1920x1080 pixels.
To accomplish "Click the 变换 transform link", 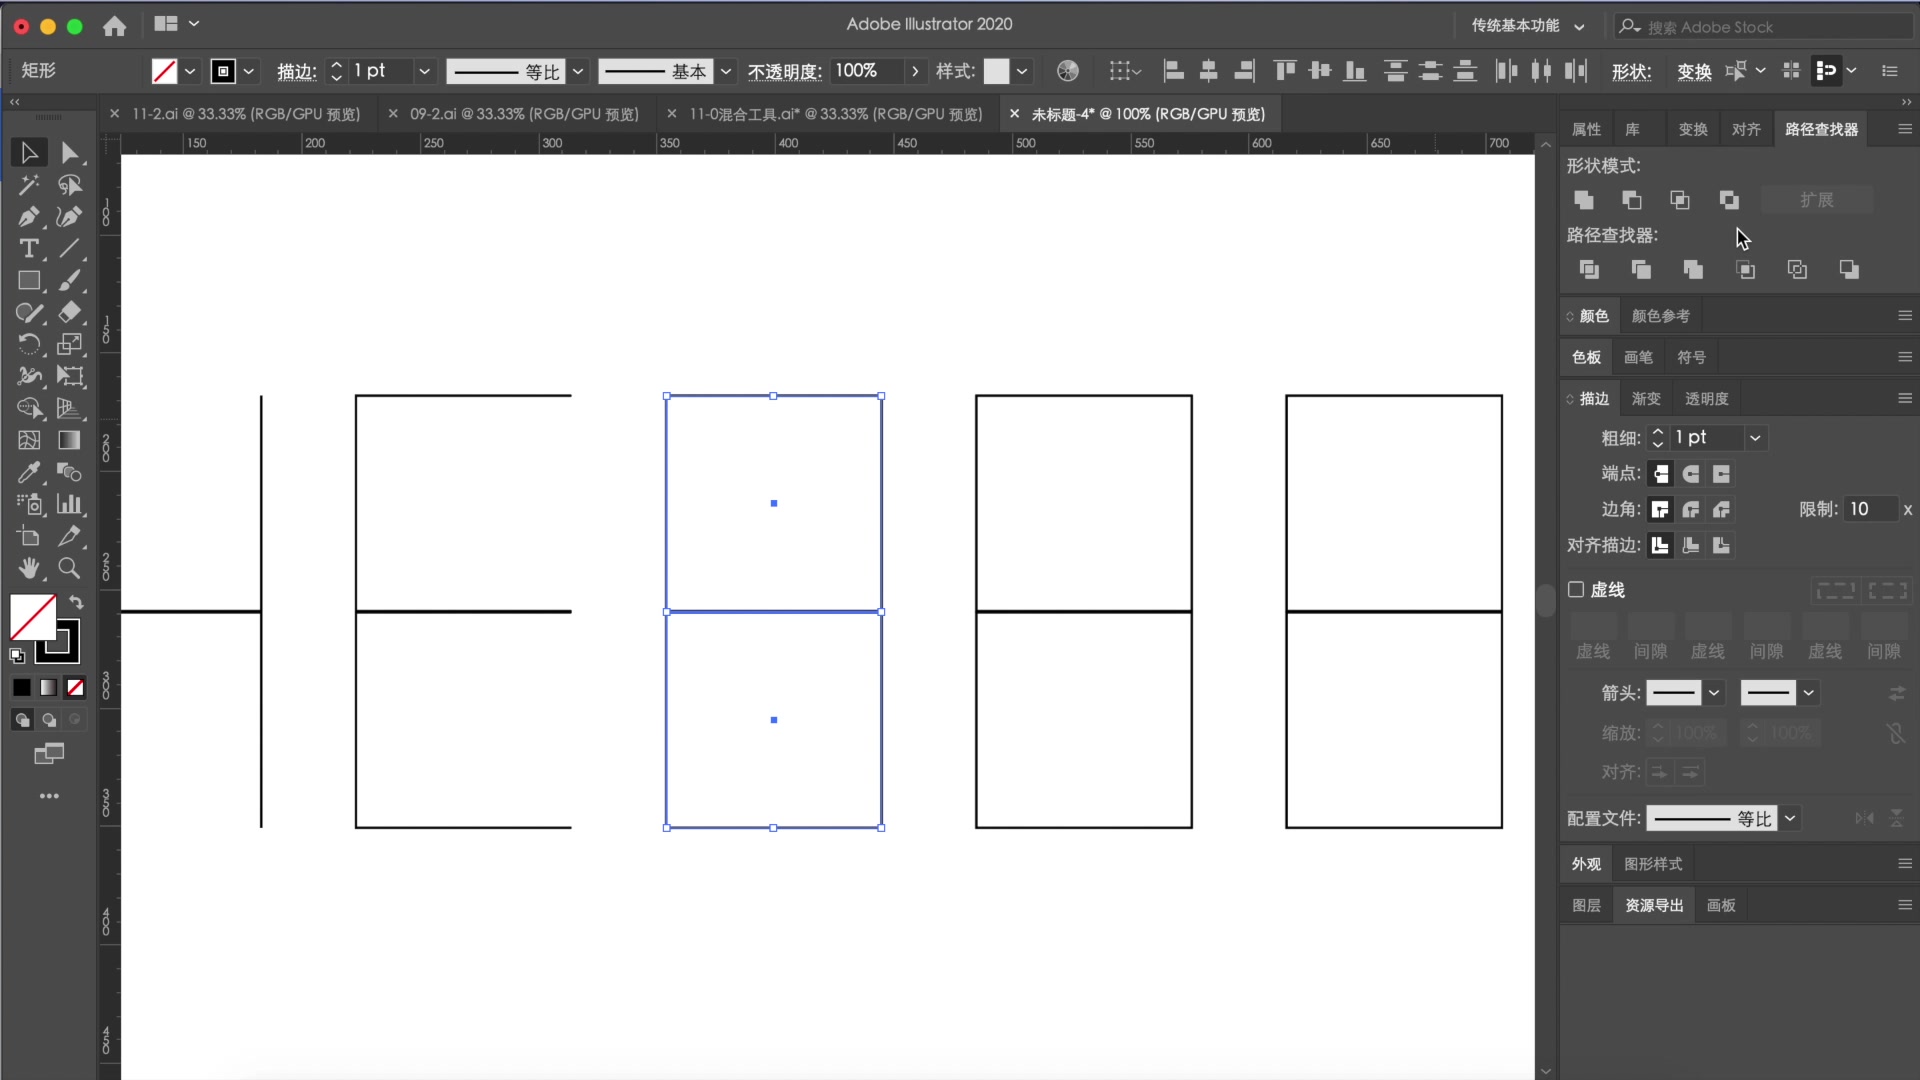I will point(1694,71).
